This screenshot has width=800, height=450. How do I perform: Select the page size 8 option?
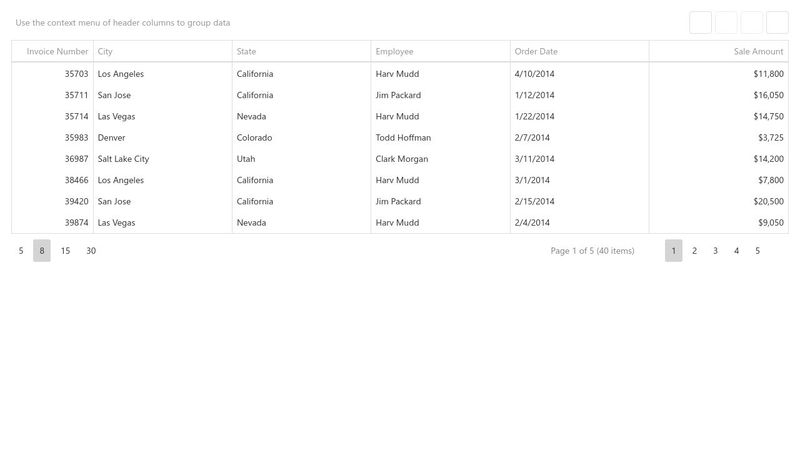(42, 251)
